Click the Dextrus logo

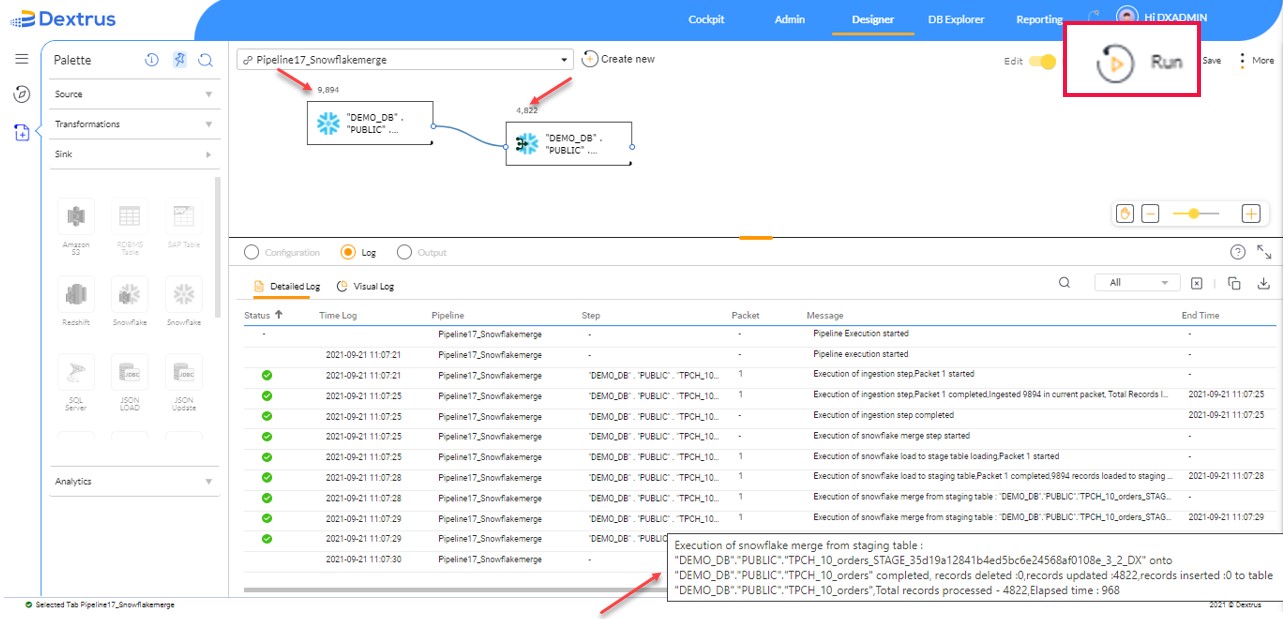(62, 19)
